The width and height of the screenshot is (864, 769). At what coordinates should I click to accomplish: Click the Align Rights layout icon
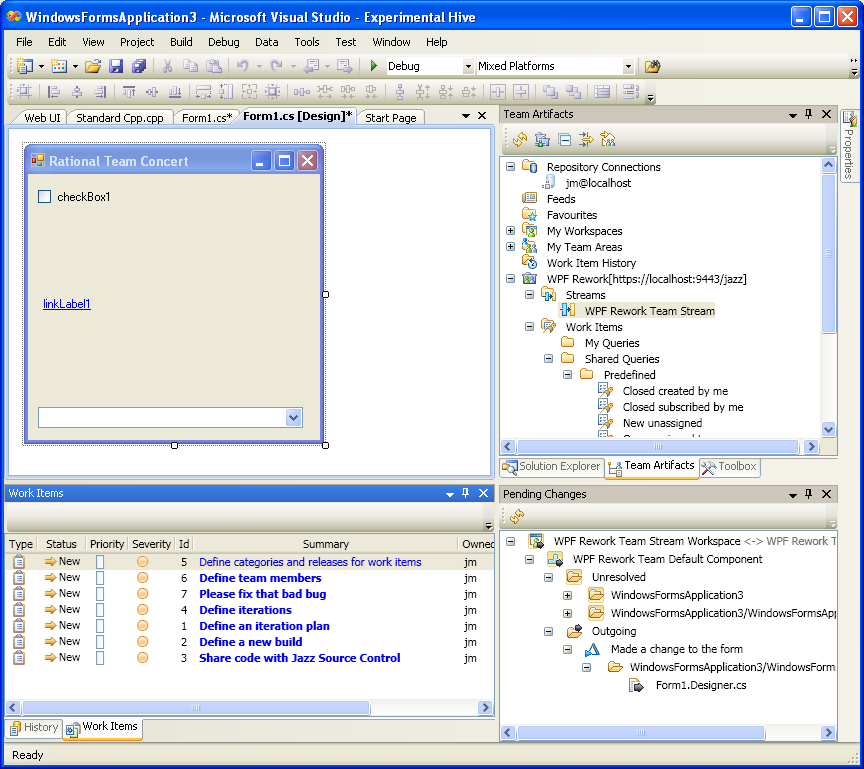100,91
